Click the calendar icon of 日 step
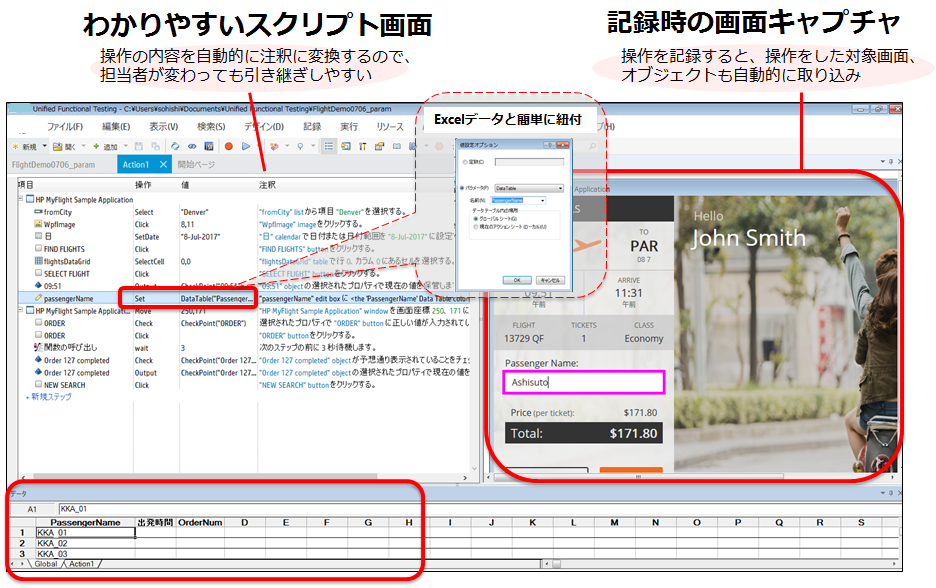The height and width of the screenshot is (588, 936). click(x=38, y=236)
